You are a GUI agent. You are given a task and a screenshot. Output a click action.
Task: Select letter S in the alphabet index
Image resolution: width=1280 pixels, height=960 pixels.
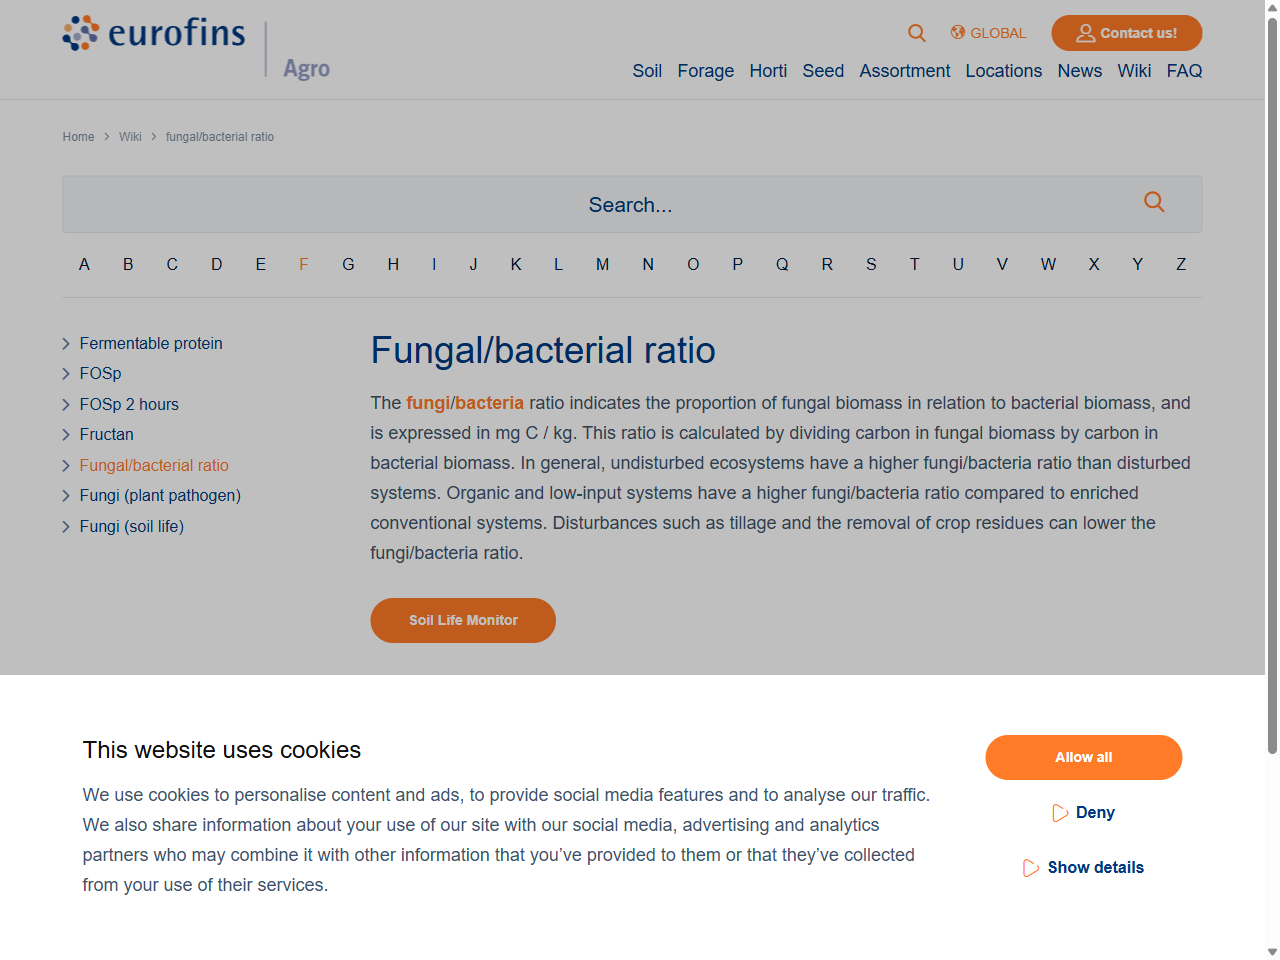871,265
